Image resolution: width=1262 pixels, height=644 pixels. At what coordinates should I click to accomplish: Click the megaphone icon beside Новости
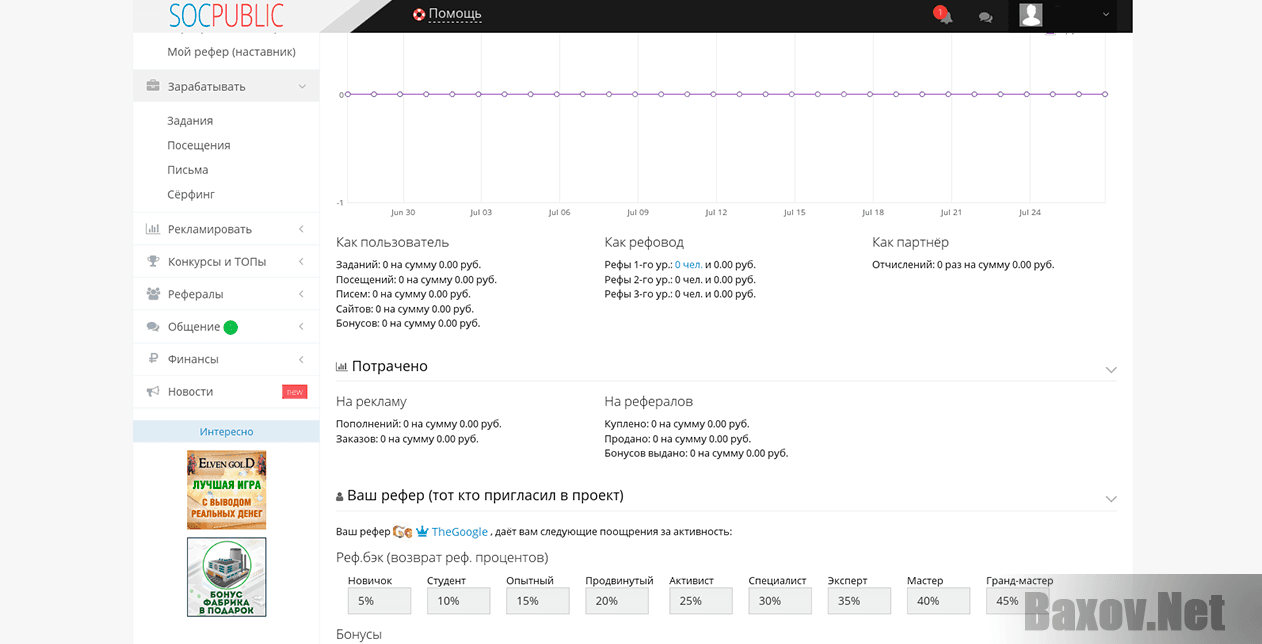pos(153,392)
